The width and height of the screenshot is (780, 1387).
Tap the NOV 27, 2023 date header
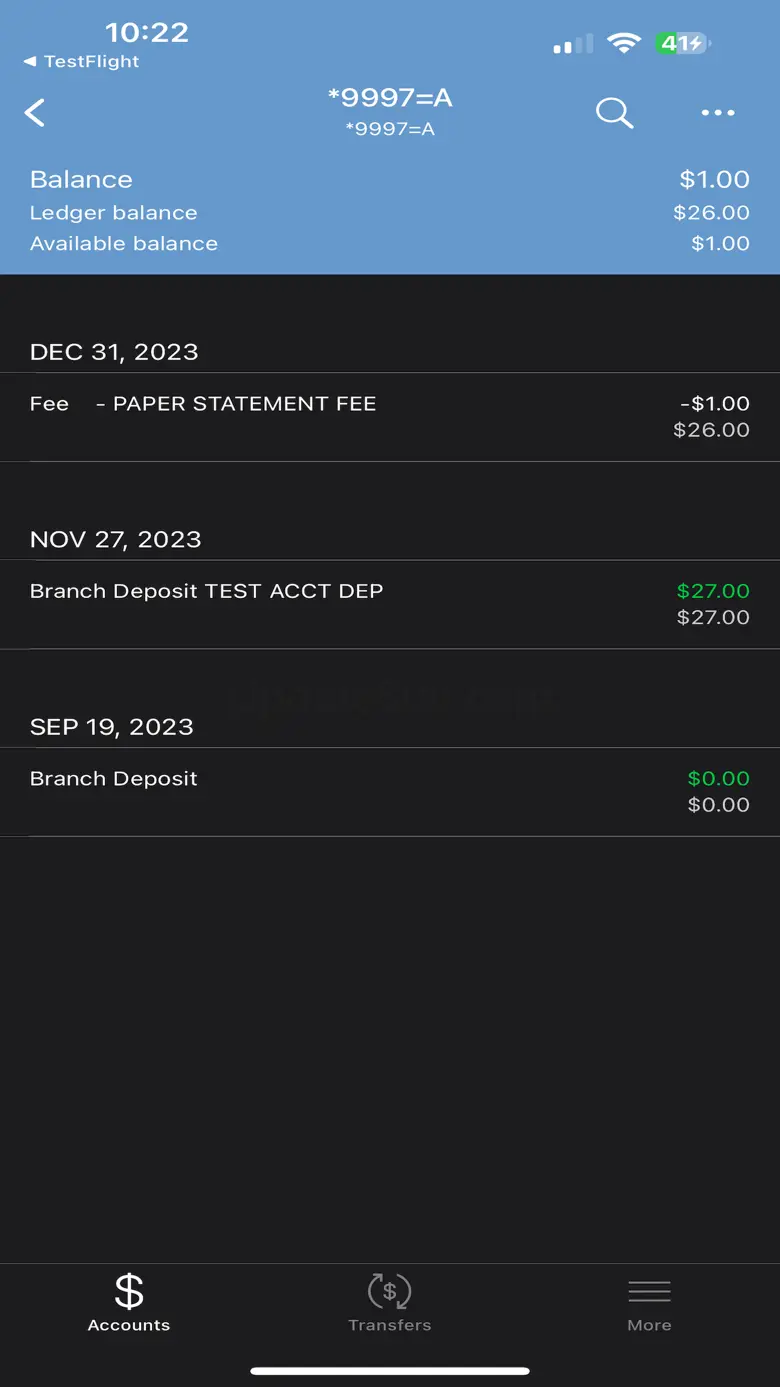(x=116, y=540)
